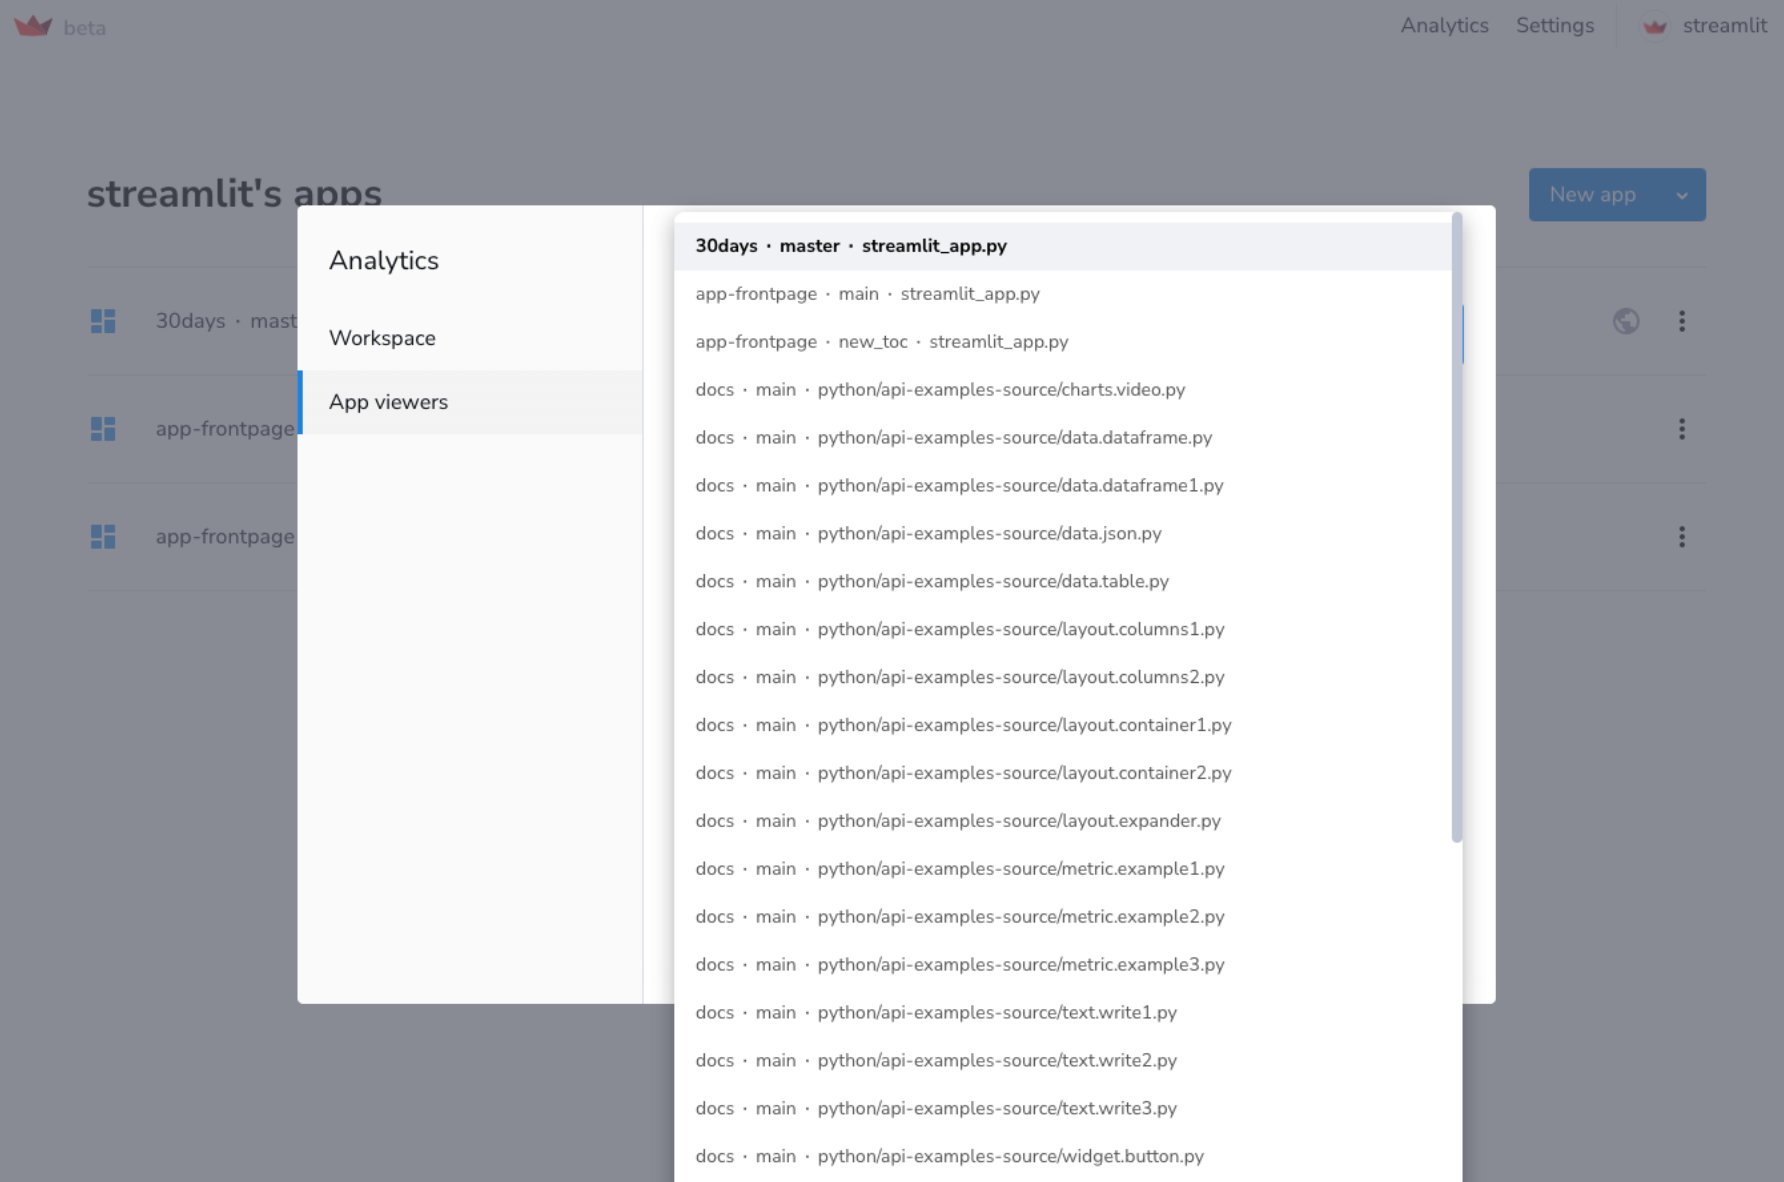Open Analytics in top navigation
This screenshot has height=1182, width=1784.
tap(1444, 26)
